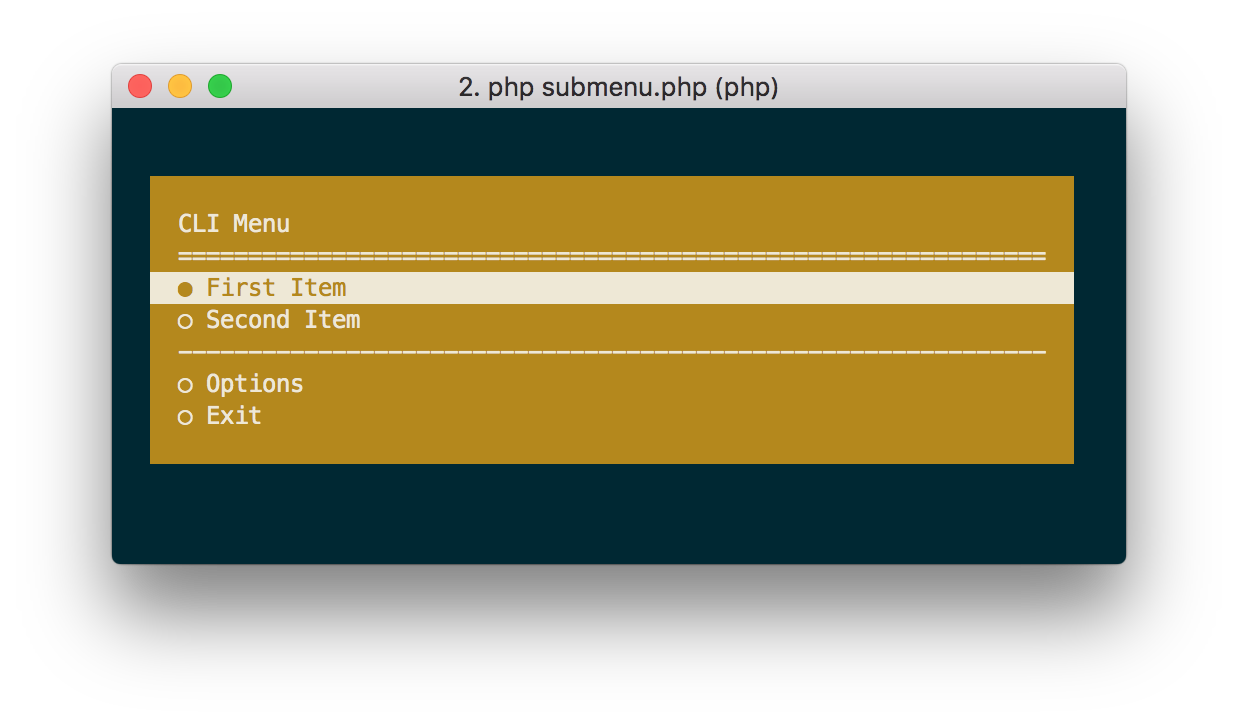Click the dashed divider above Options
The height and width of the screenshot is (724, 1238).
point(612,353)
